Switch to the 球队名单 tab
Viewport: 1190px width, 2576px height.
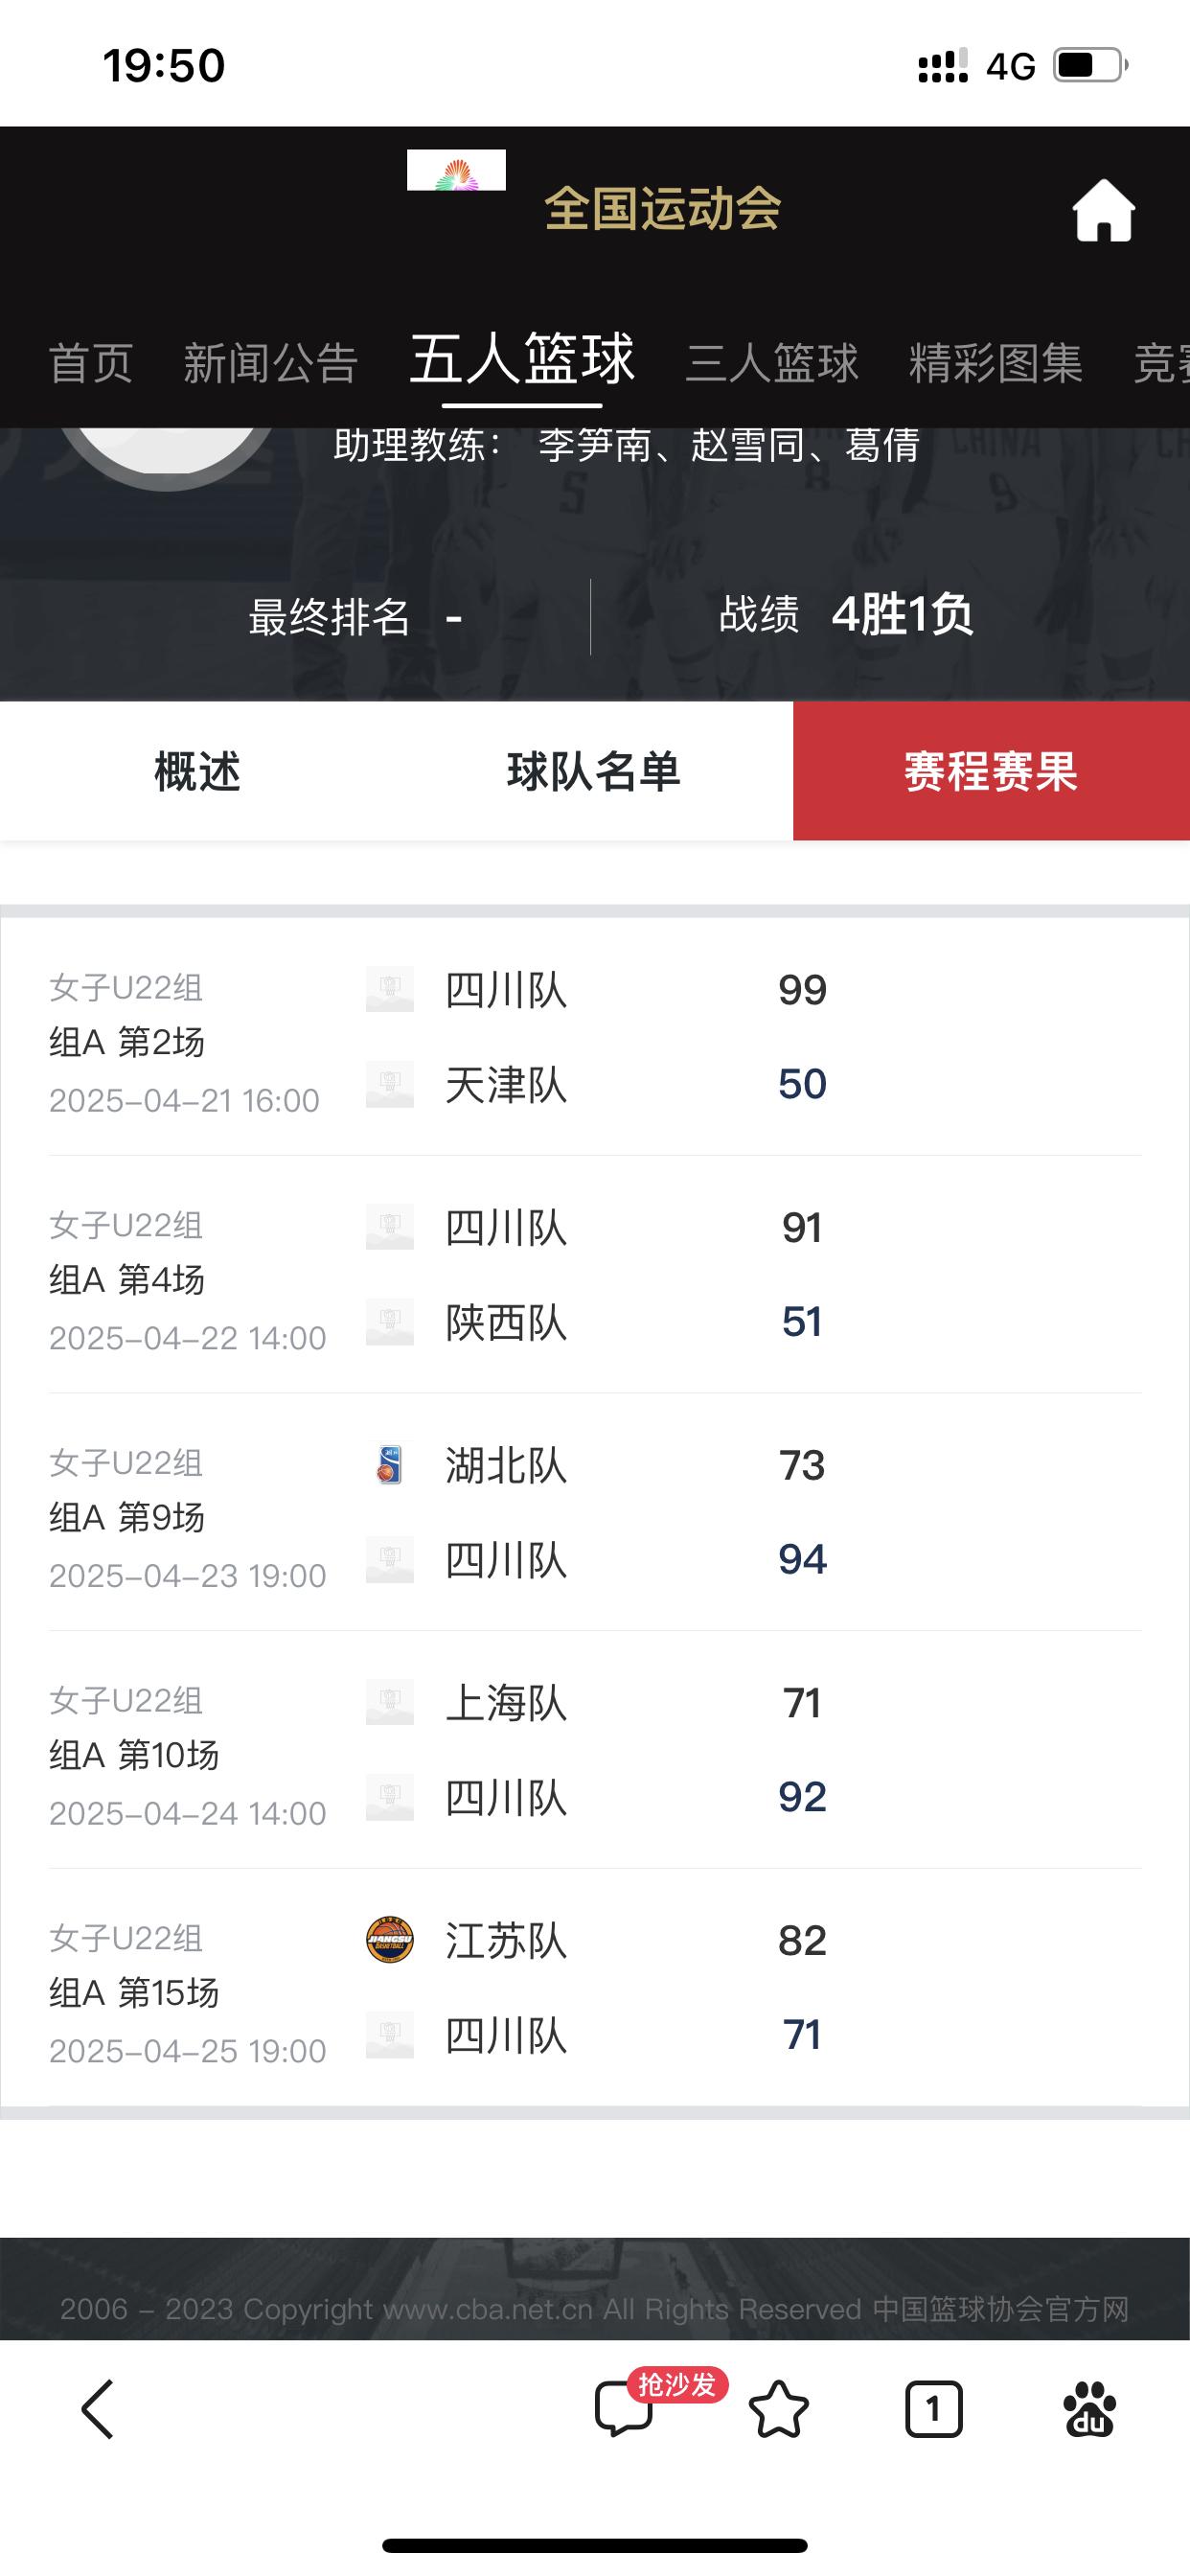click(x=595, y=771)
